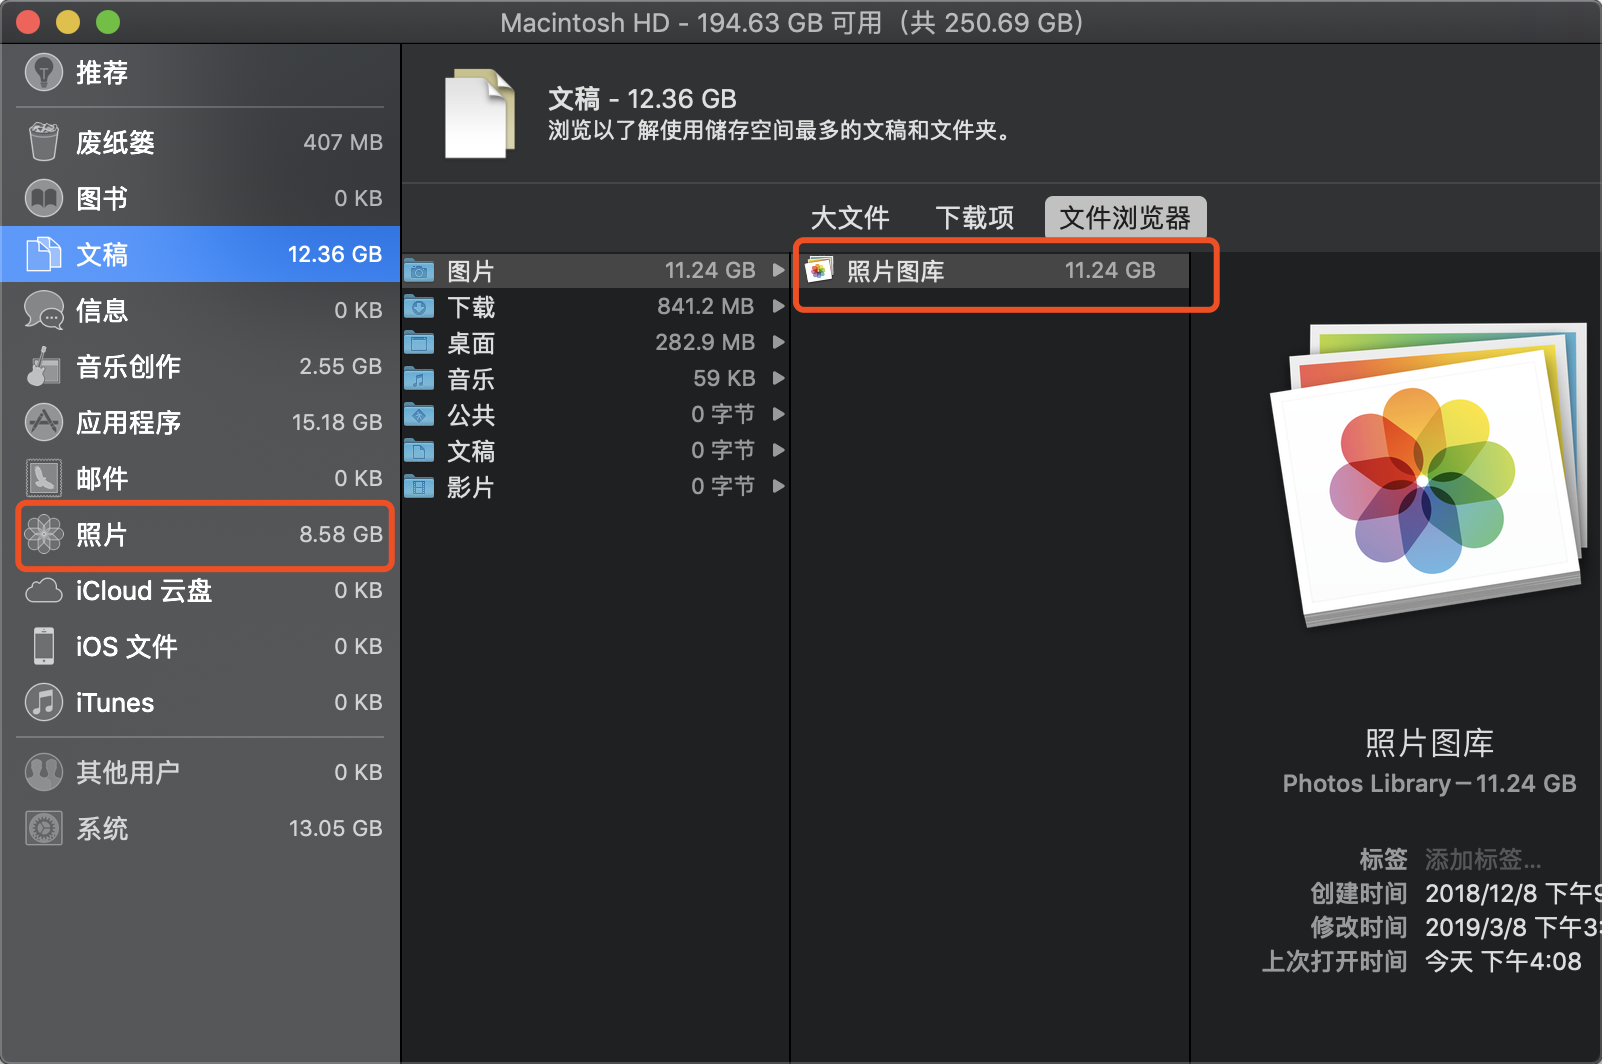Screen dimensions: 1602x1064
Task: Switch to the 下载项 tab
Action: coord(974,217)
